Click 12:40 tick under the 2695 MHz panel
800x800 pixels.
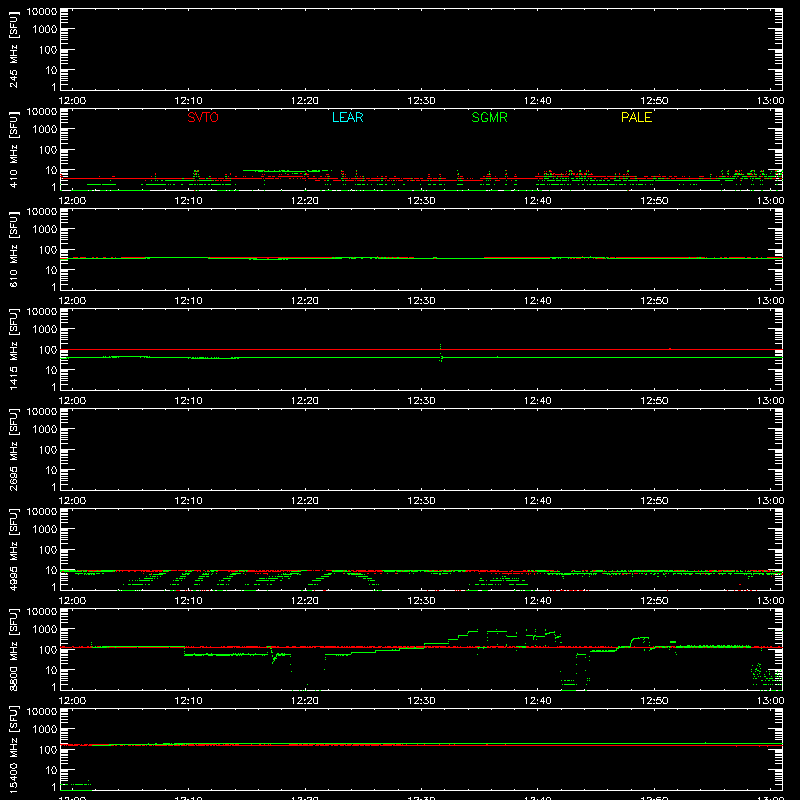[538, 501]
